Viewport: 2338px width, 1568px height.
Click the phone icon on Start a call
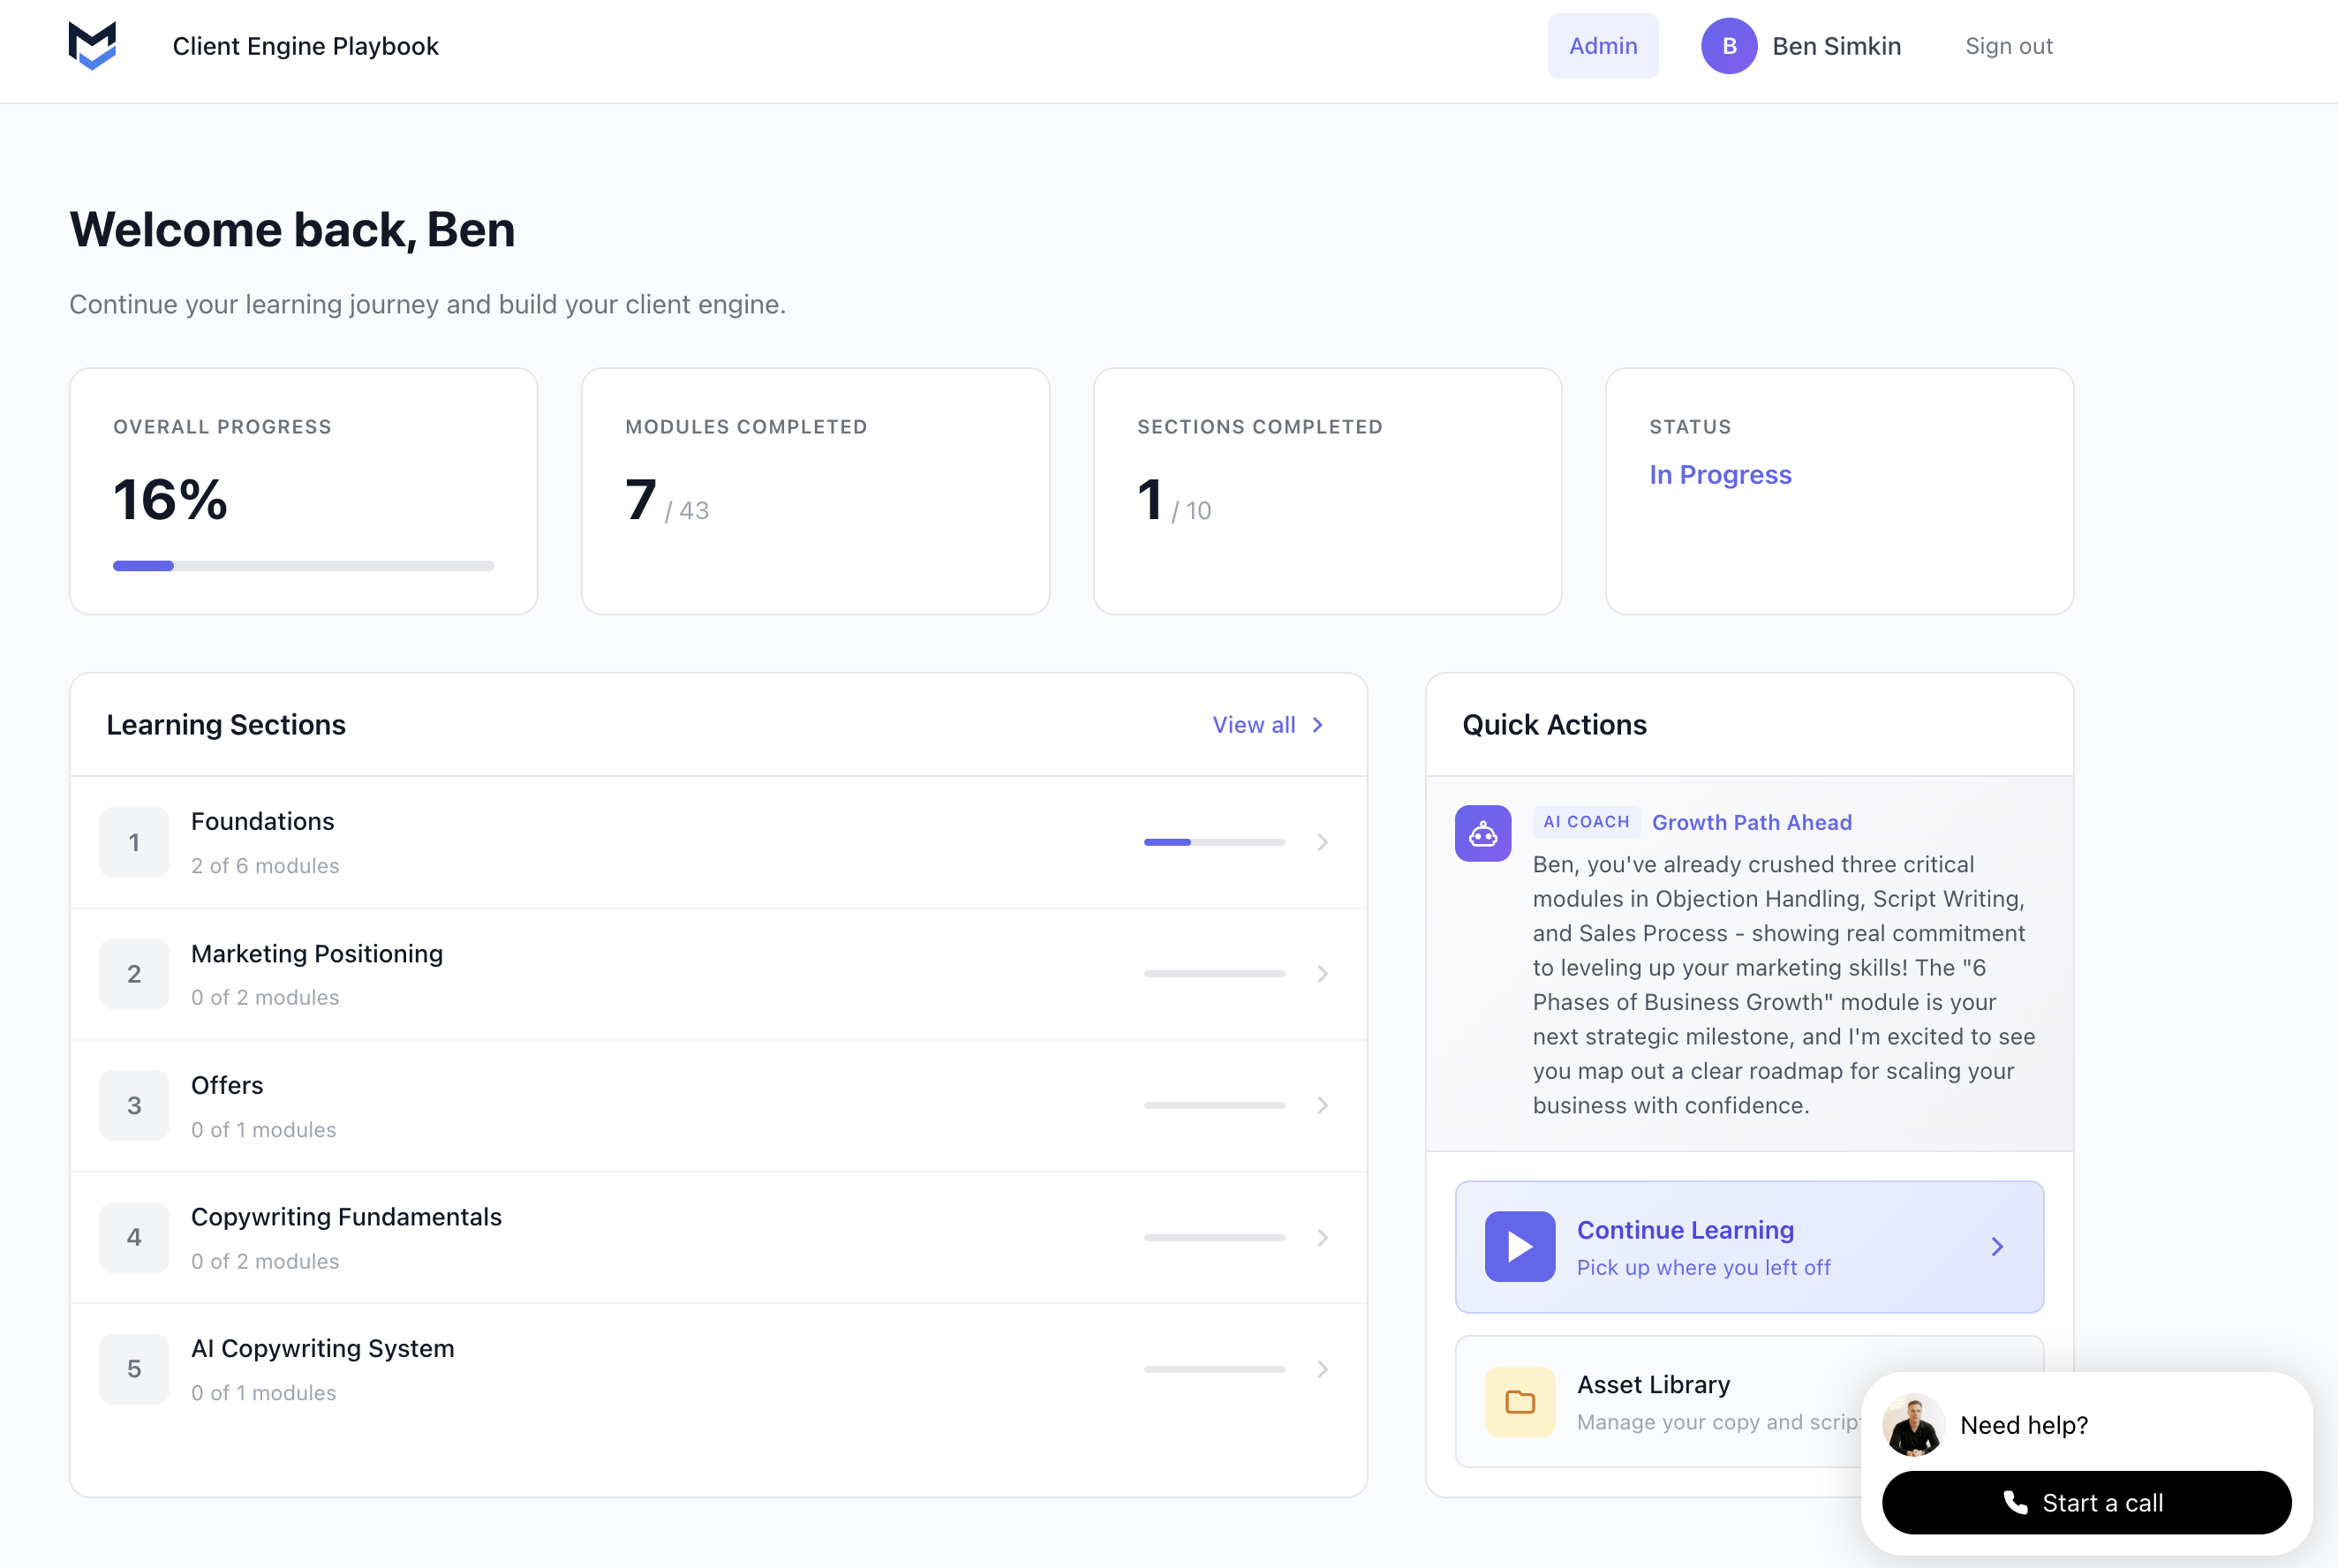pos(2014,1502)
